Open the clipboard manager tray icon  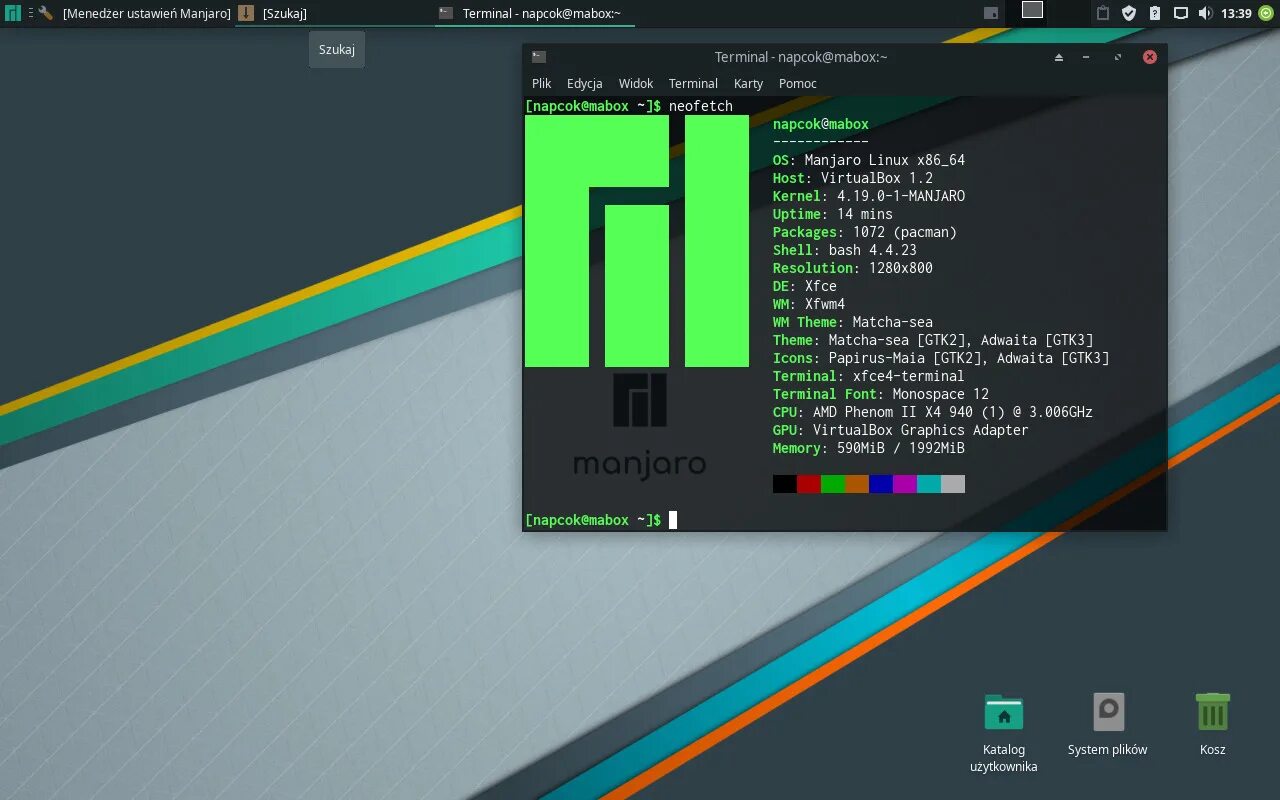click(1103, 13)
